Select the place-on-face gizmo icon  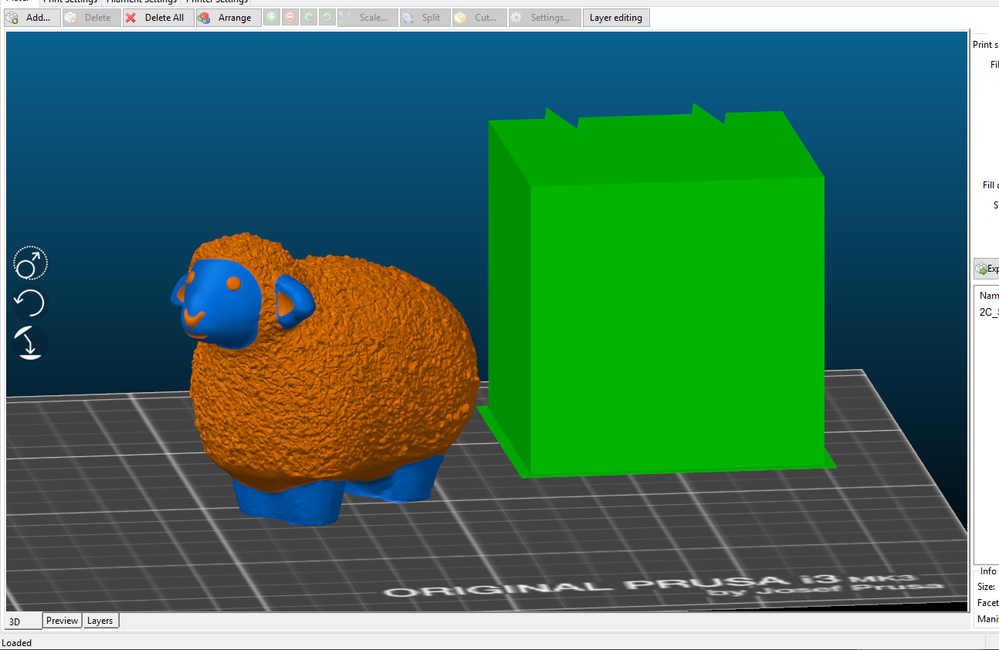coord(29,343)
